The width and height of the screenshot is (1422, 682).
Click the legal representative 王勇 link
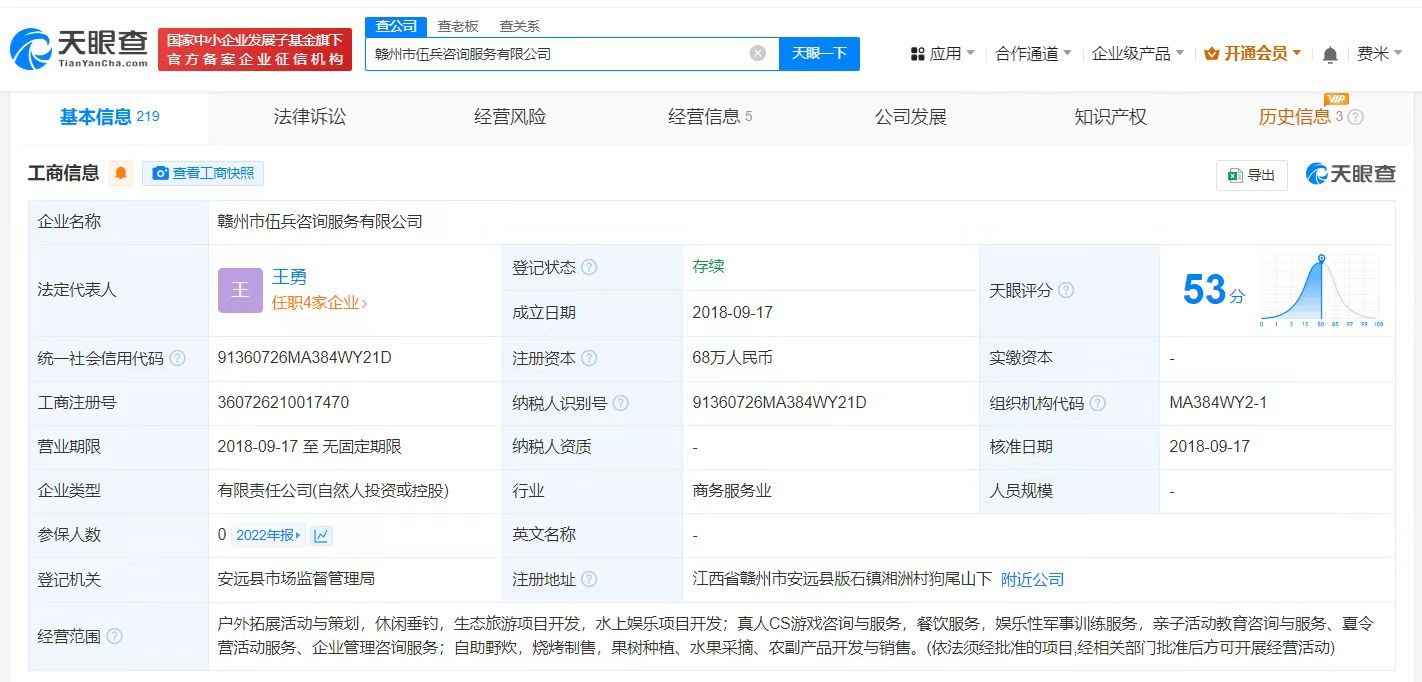[290, 277]
